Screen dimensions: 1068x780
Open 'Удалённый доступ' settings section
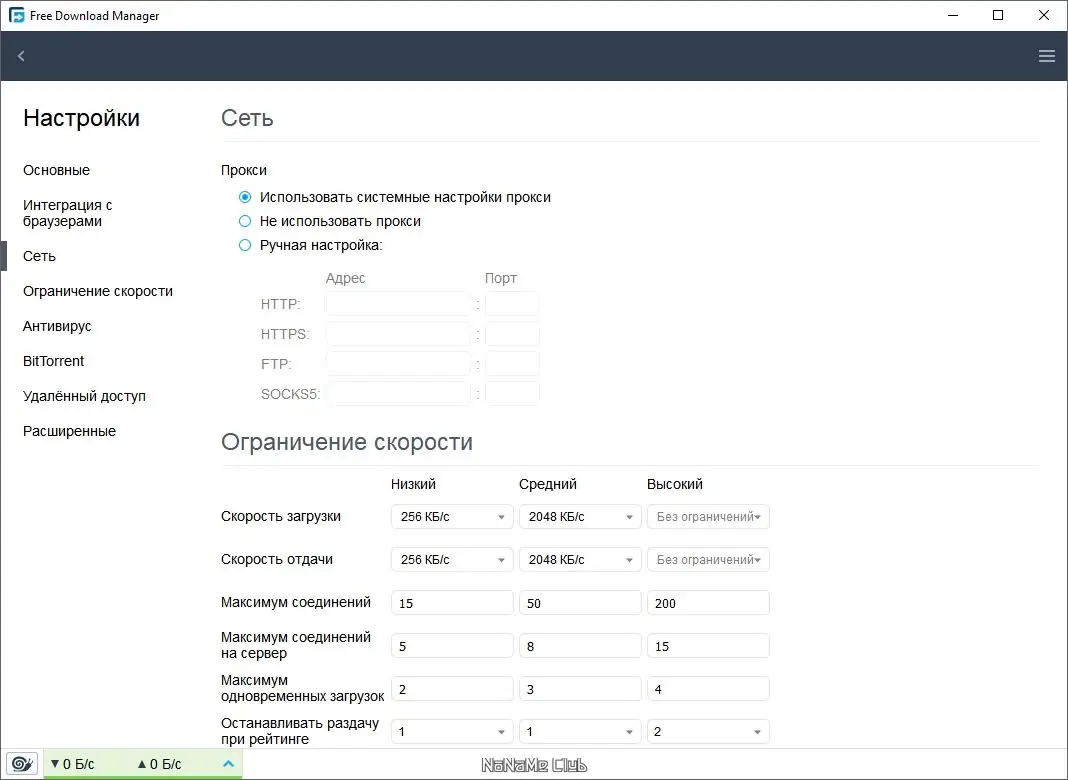tap(84, 396)
